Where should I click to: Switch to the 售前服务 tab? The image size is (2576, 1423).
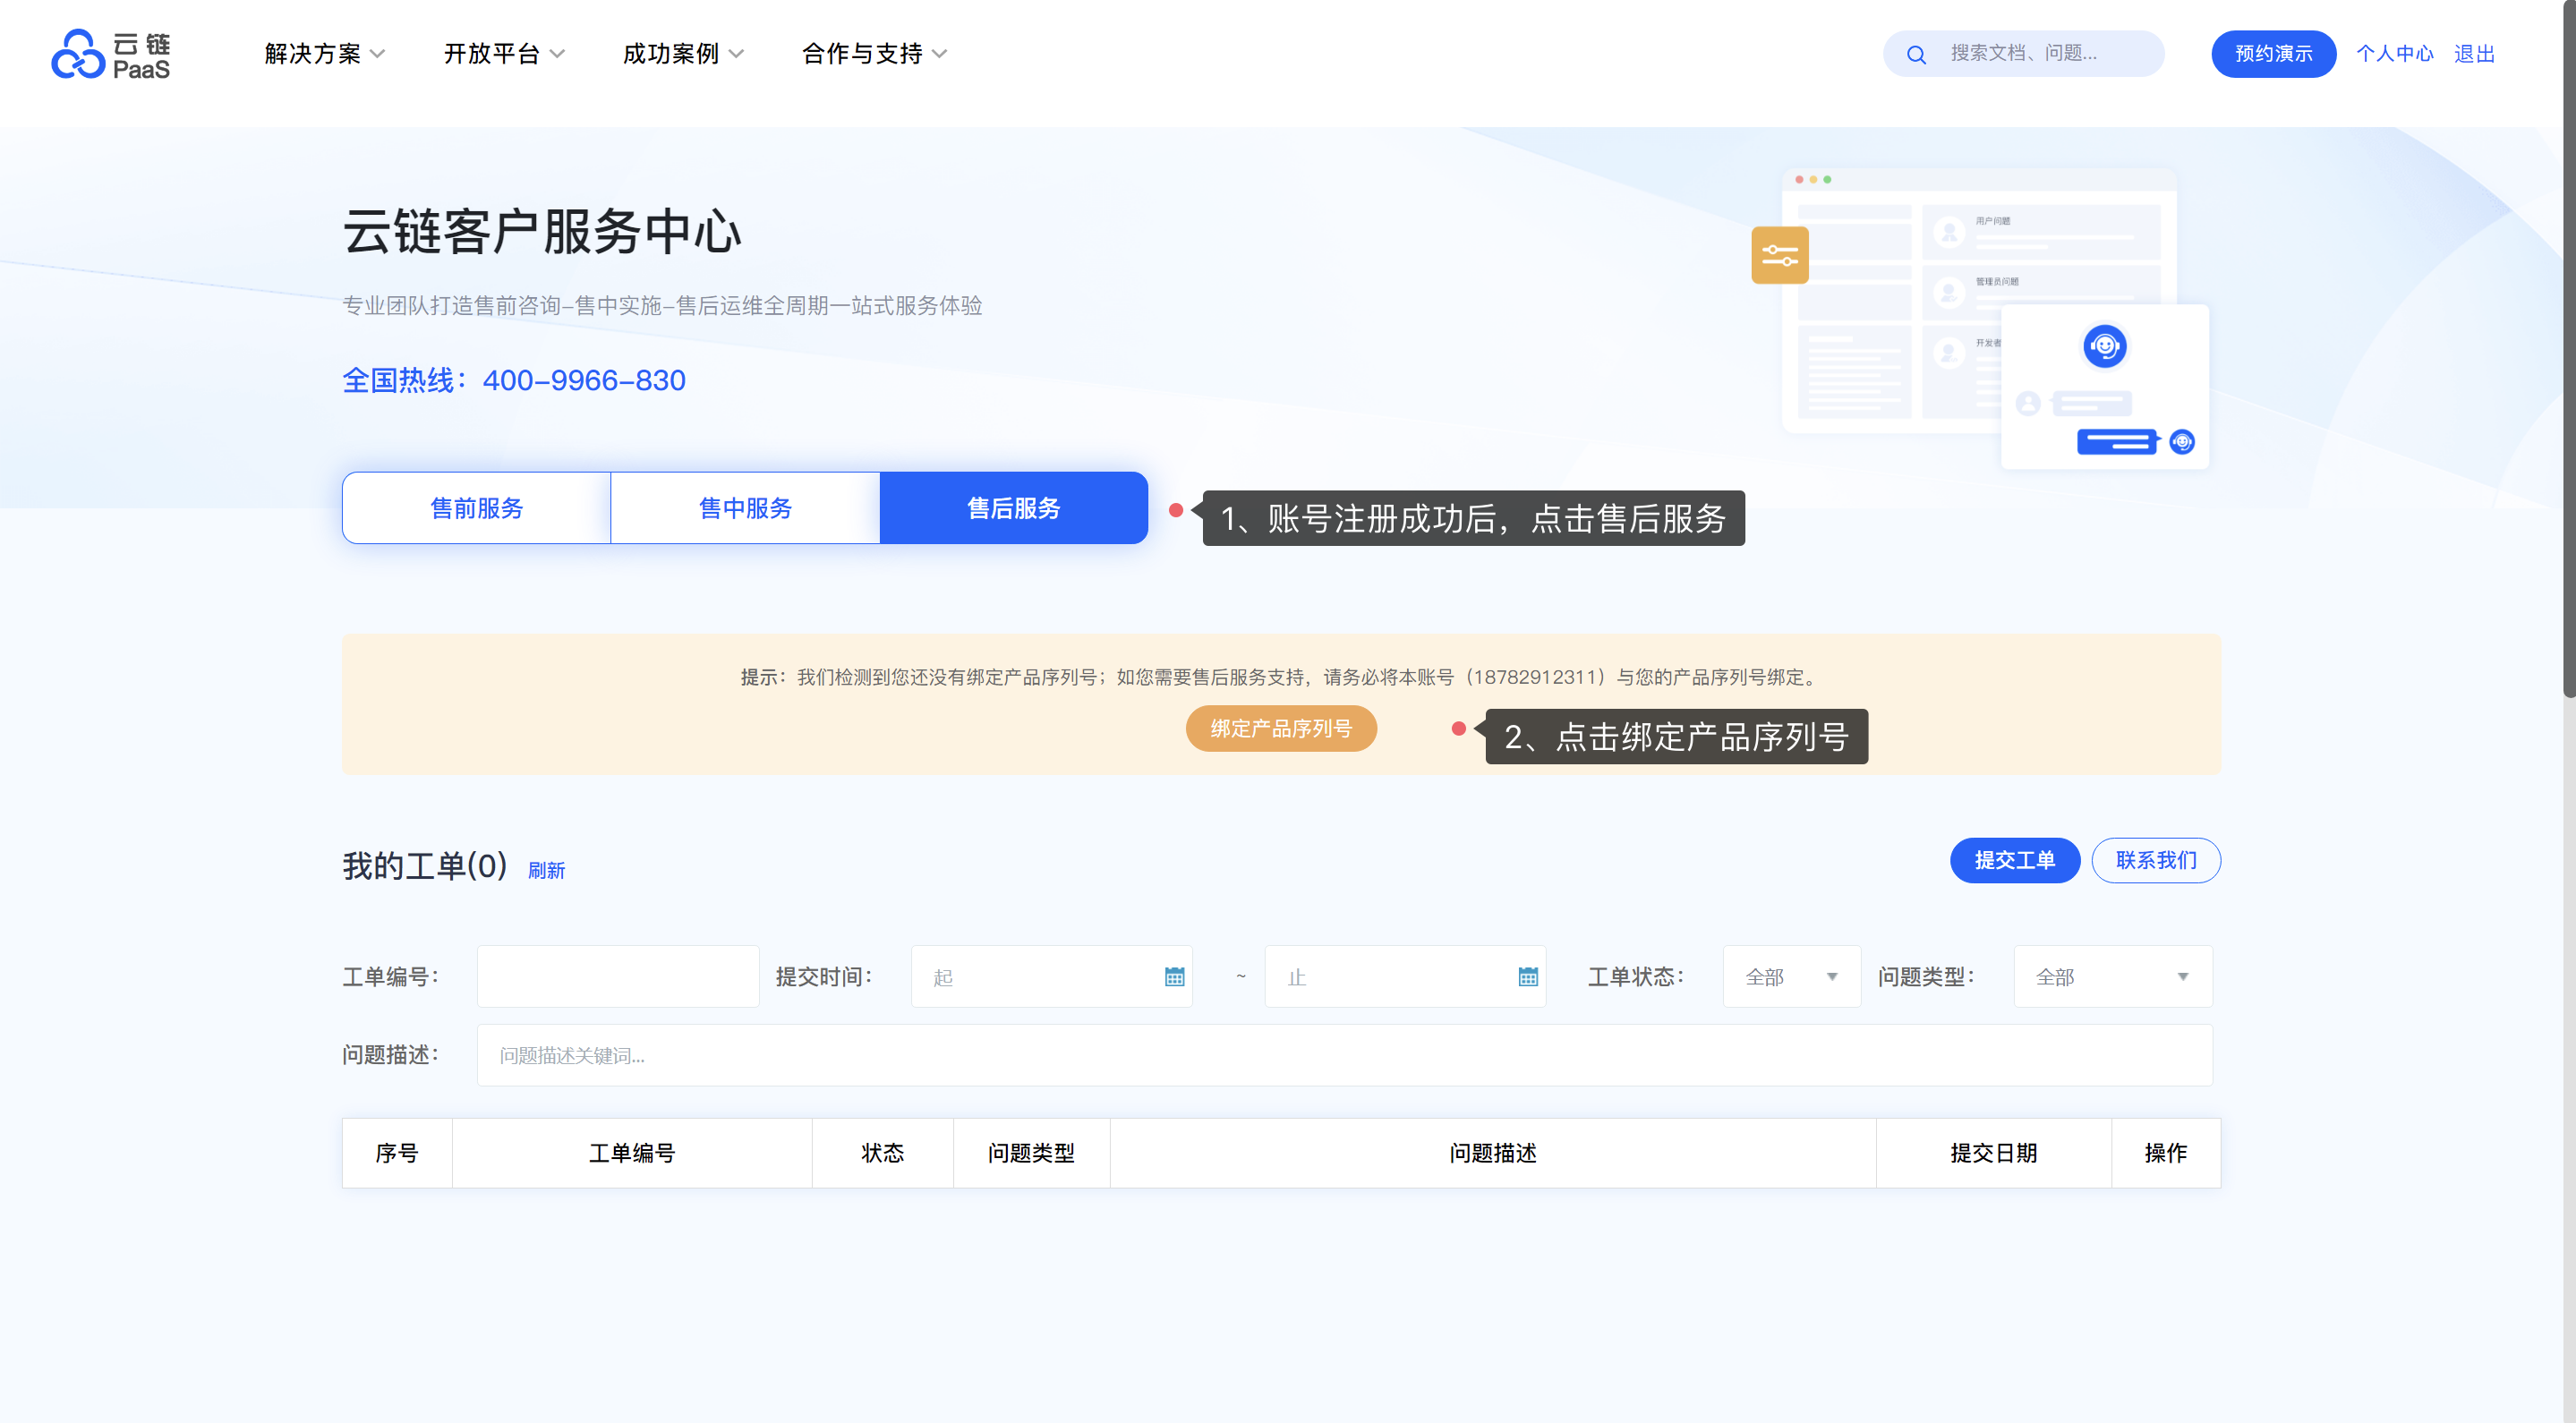point(476,508)
